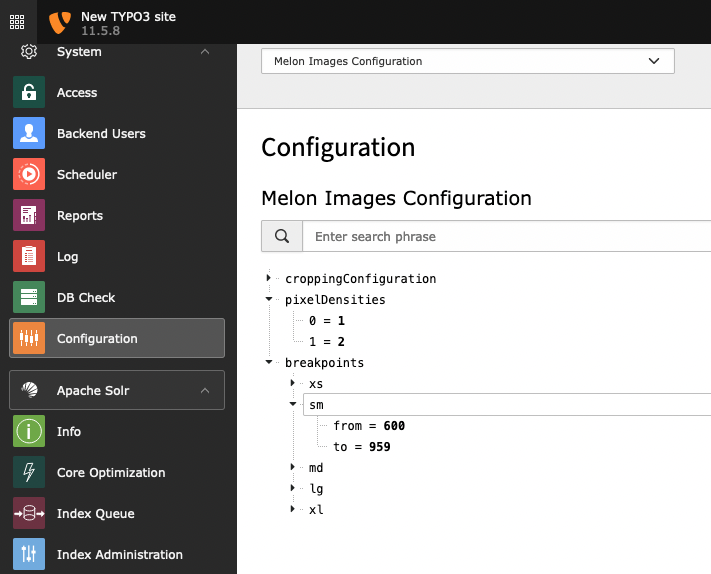Toggle the module menu grid icon

pos(17,22)
